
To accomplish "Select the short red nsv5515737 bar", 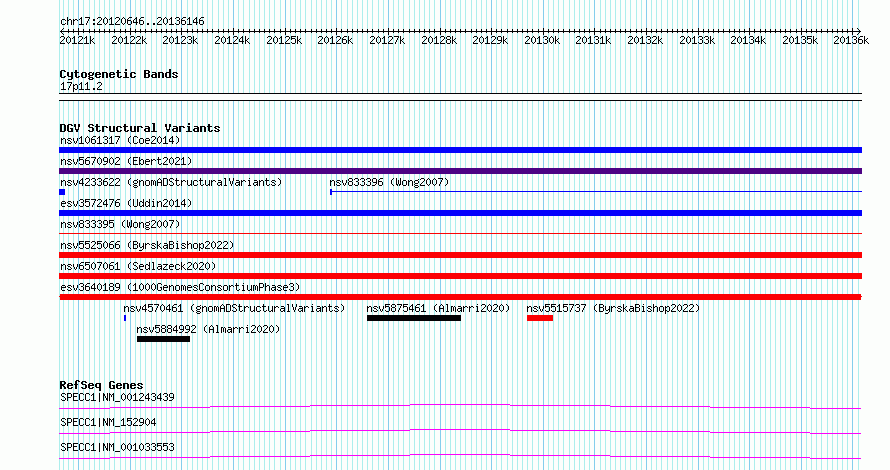I will [540, 318].
